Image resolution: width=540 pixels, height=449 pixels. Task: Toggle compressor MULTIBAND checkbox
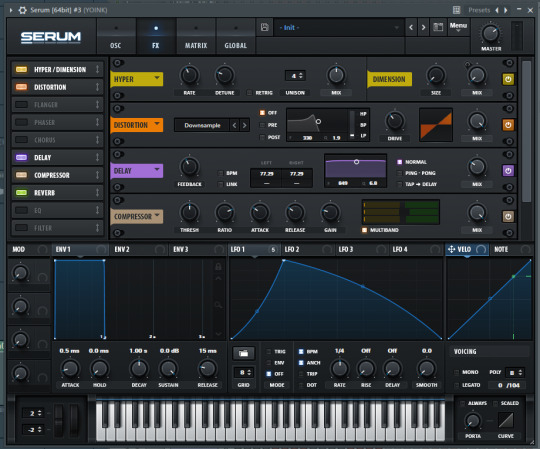364,230
